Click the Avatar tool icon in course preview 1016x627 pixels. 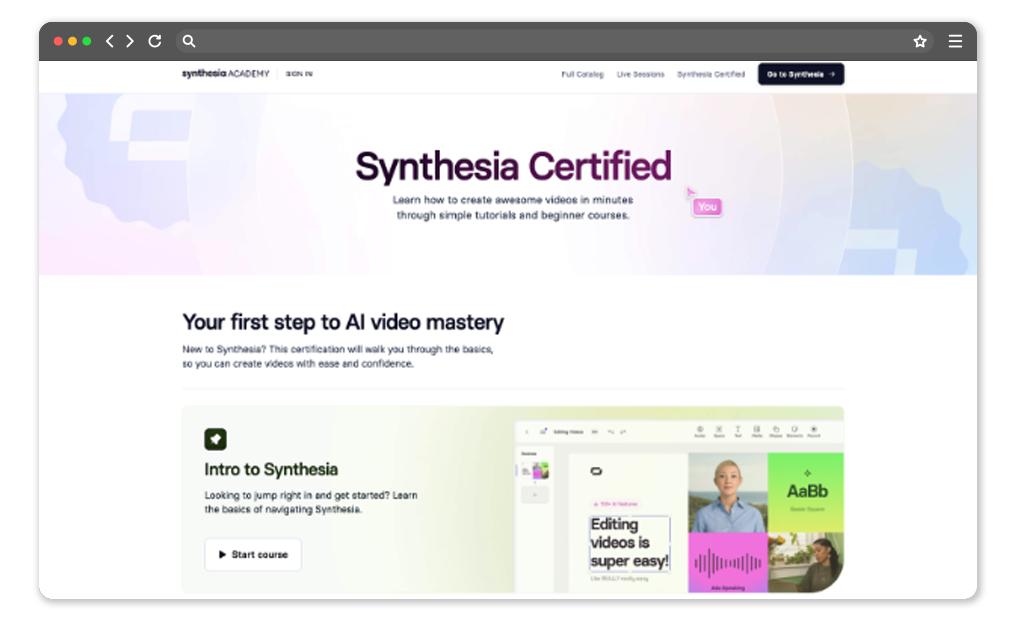[x=700, y=431]
